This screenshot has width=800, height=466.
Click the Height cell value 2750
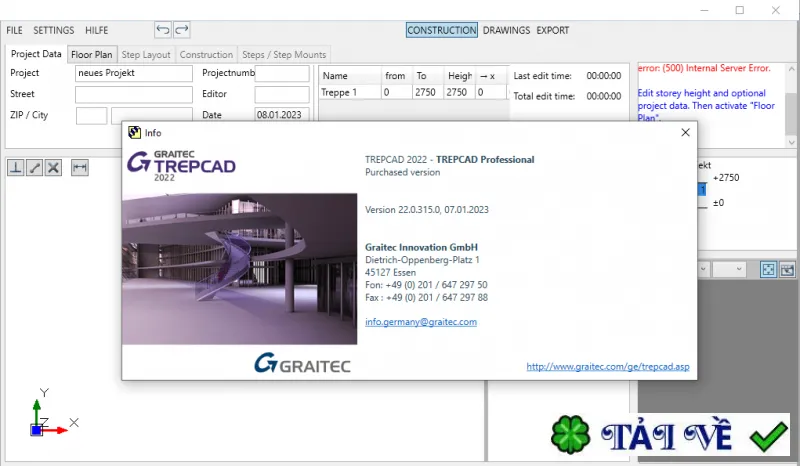click(459, 92)
